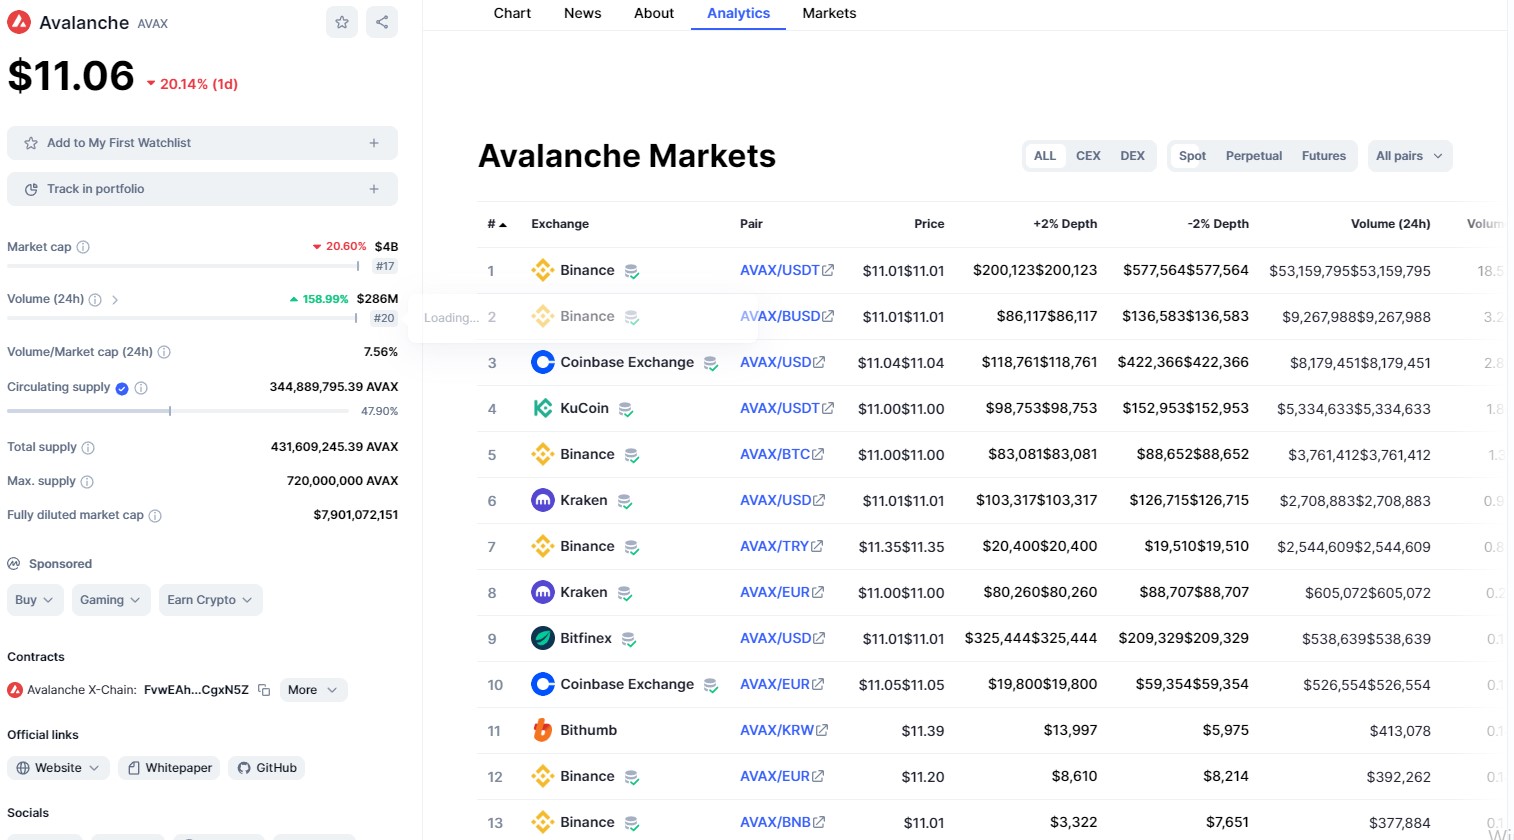The height and width of the screenshot is (840, 1514).
Task: Click Coinbase Exchange logo in row 3
Action: click(x=543, y=362)
